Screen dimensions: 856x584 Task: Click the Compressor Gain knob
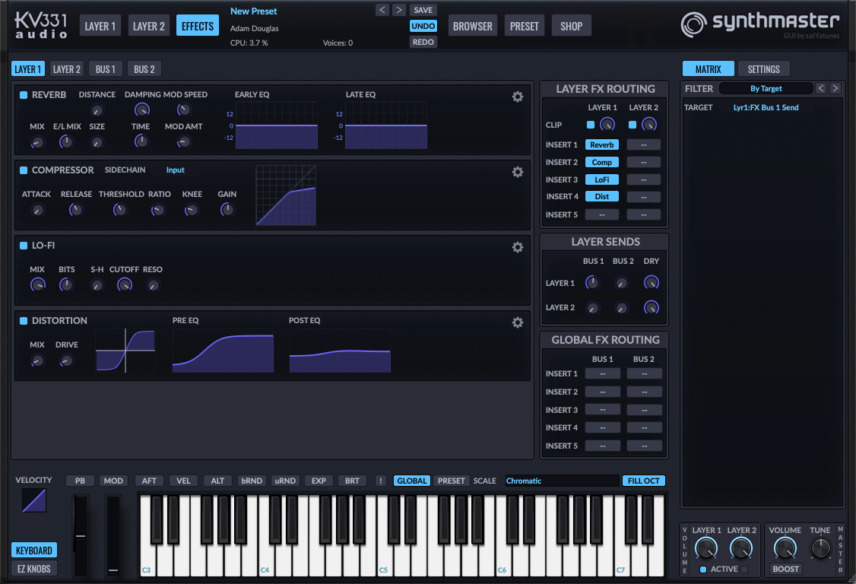pyautogui.click(x=227, y=210)
